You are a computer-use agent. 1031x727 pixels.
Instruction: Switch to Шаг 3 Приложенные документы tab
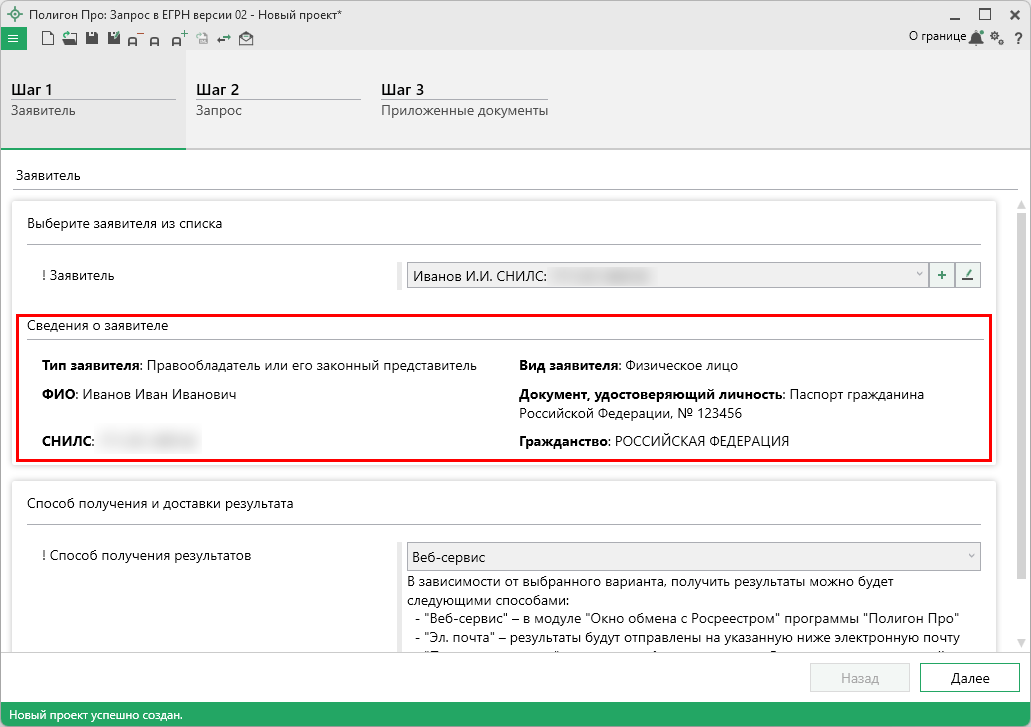coord(464,100)
